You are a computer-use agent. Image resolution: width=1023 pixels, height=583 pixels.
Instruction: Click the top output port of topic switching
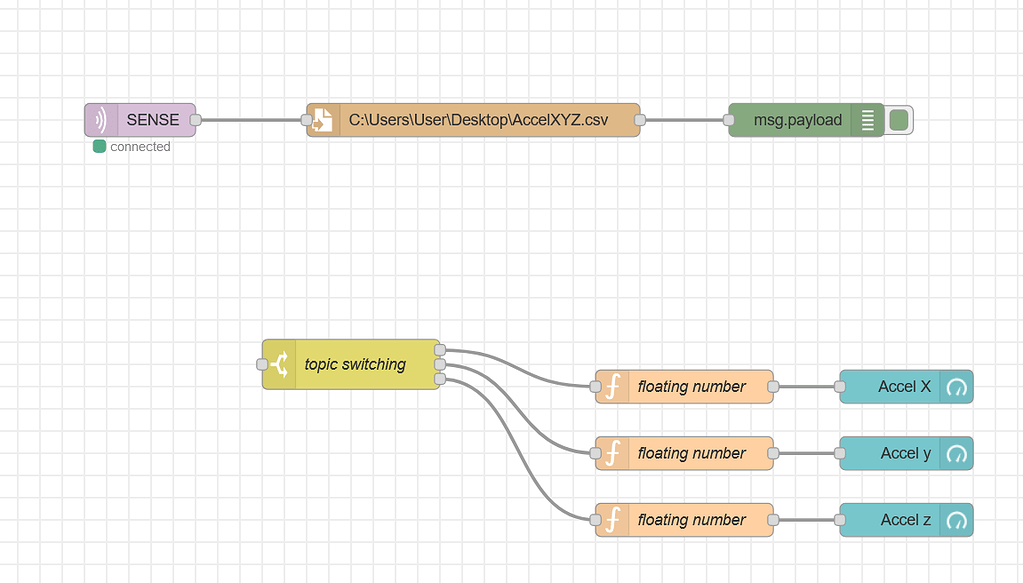[440, 350]
